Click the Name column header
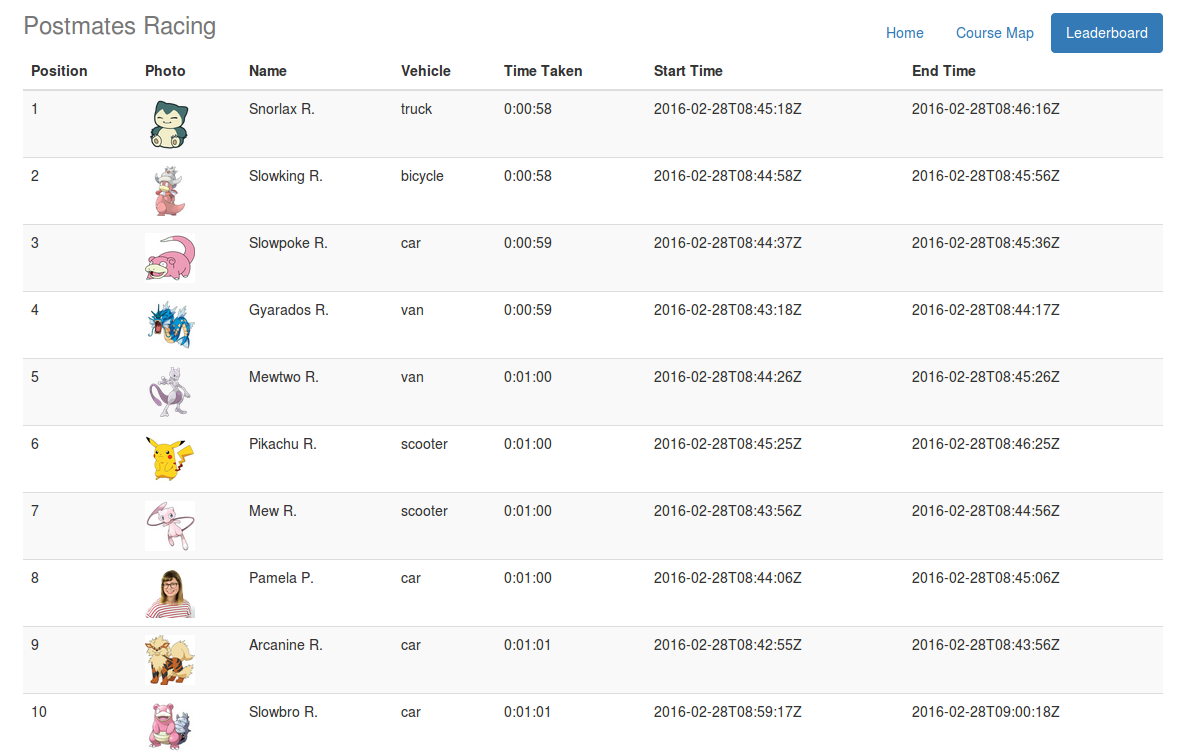 pyautogui.click(x=268, y=71)
